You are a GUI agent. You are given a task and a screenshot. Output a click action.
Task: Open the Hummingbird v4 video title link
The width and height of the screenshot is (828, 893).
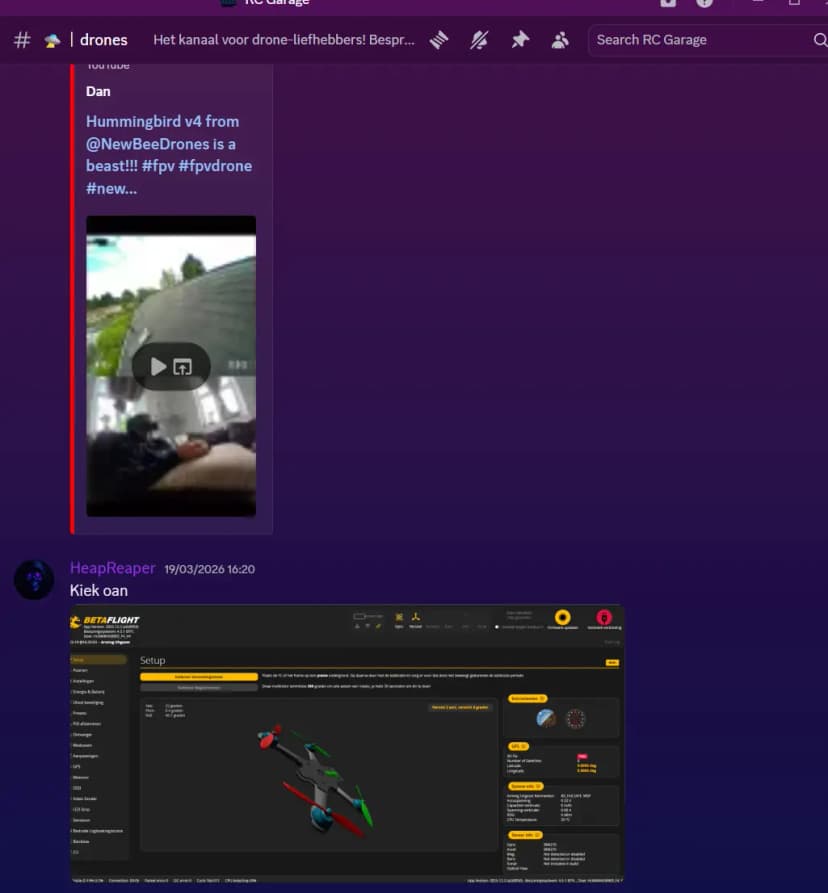[169, 154]
